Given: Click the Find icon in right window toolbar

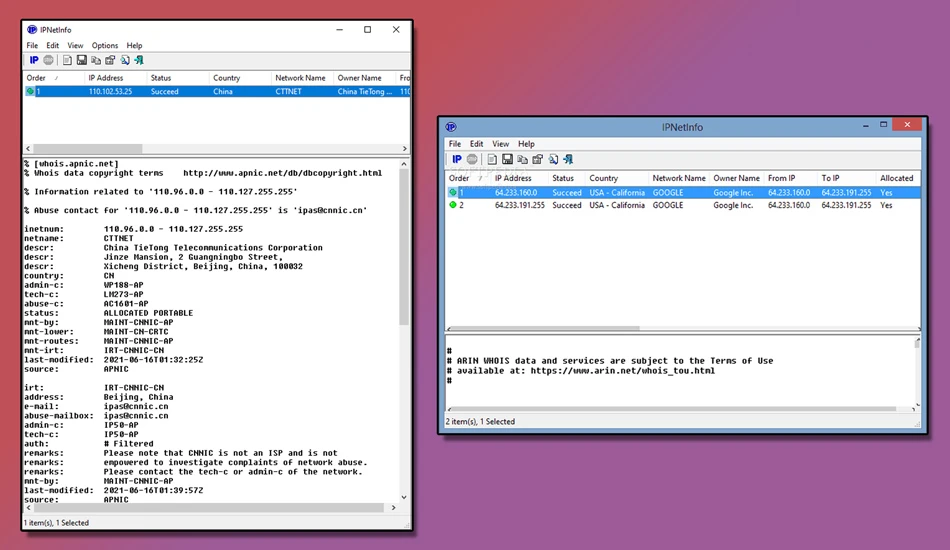Looking at the screenshot, I should (553, 159).
